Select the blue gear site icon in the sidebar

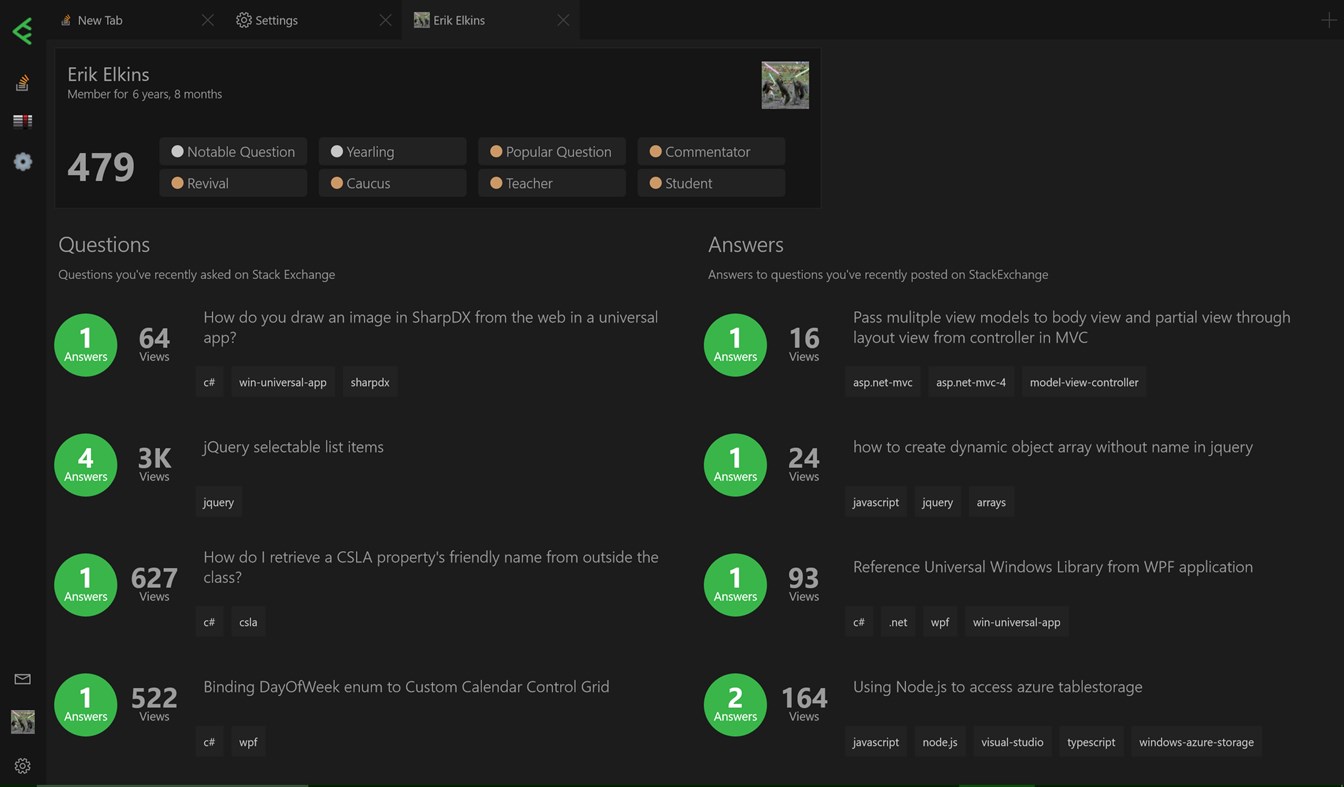(22, 162)
